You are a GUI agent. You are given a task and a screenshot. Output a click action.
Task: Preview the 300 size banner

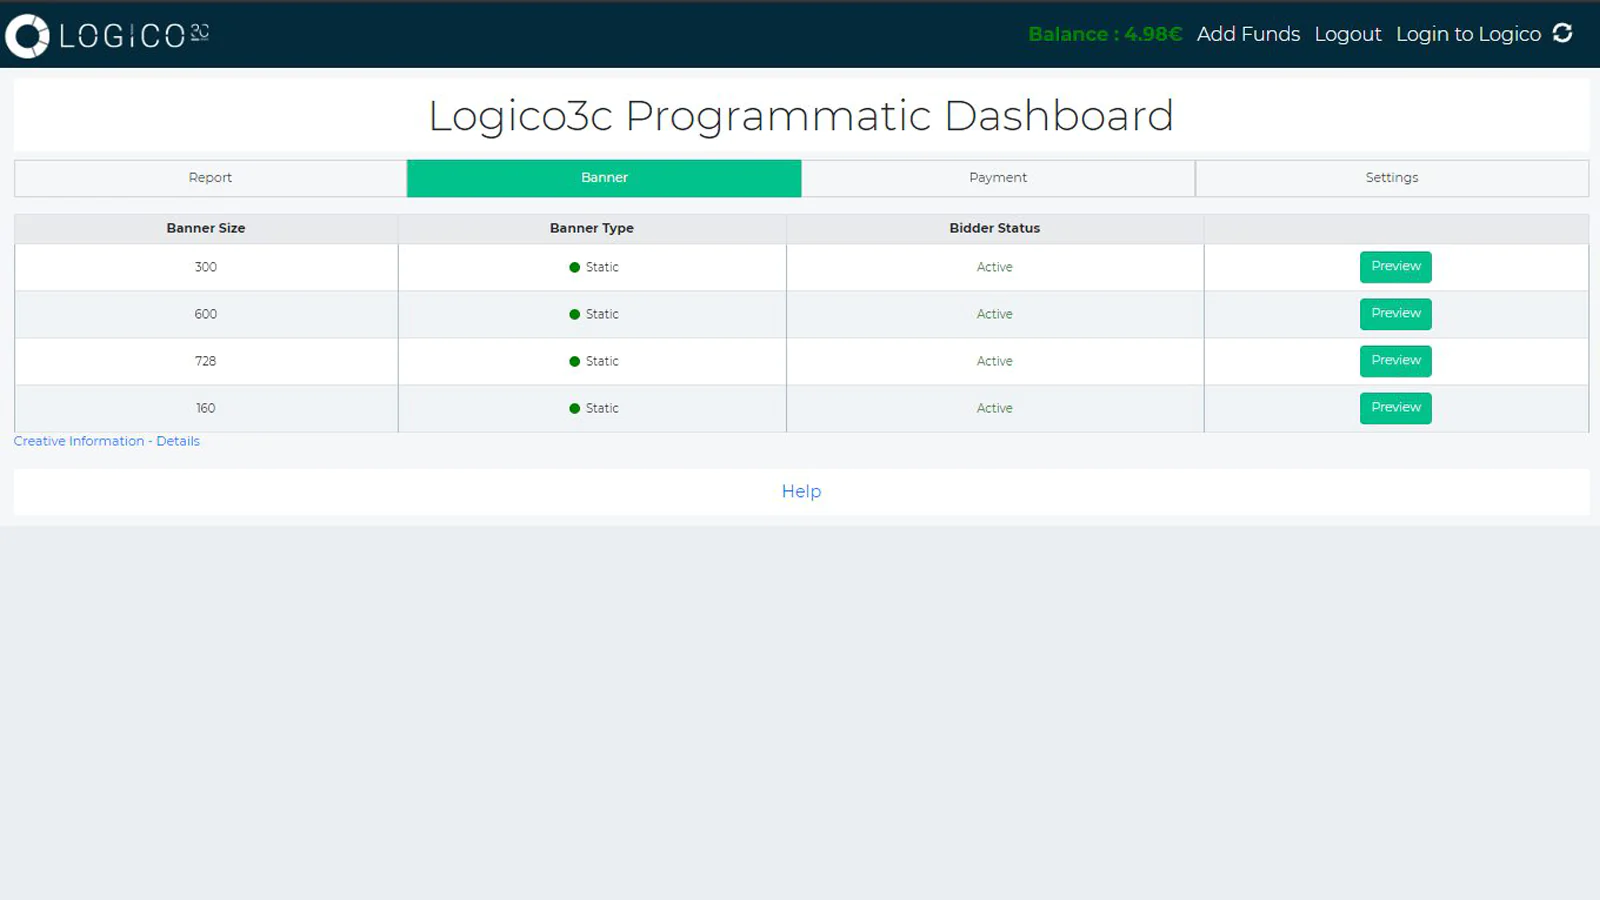point(1396,267)
